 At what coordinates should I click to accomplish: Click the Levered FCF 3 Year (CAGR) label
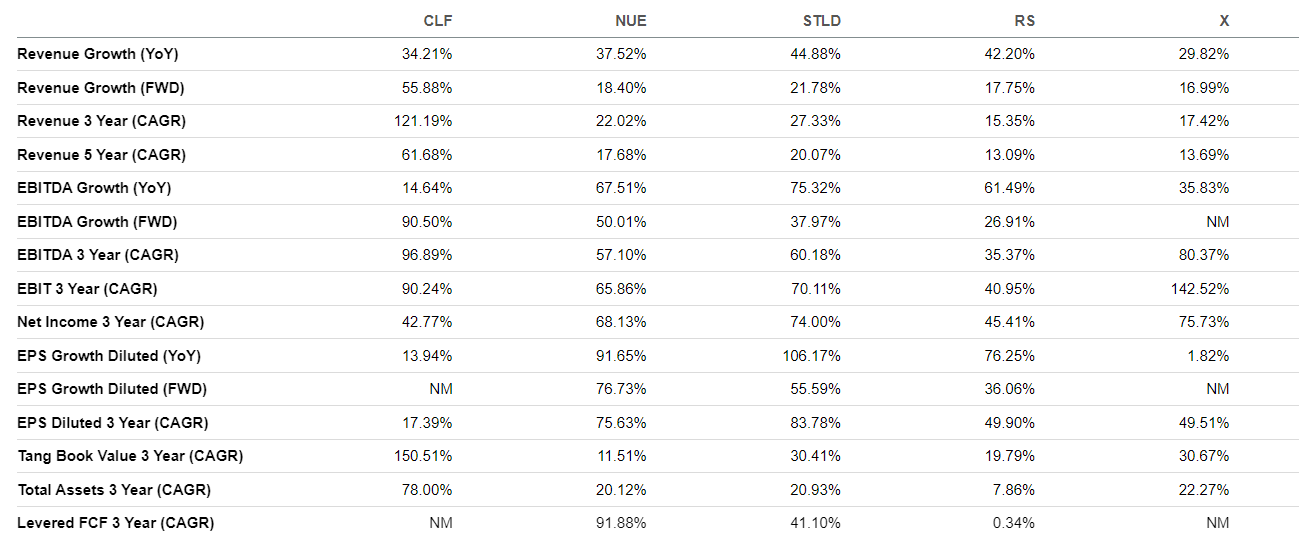pyautogui.click(x=115, y=523)
